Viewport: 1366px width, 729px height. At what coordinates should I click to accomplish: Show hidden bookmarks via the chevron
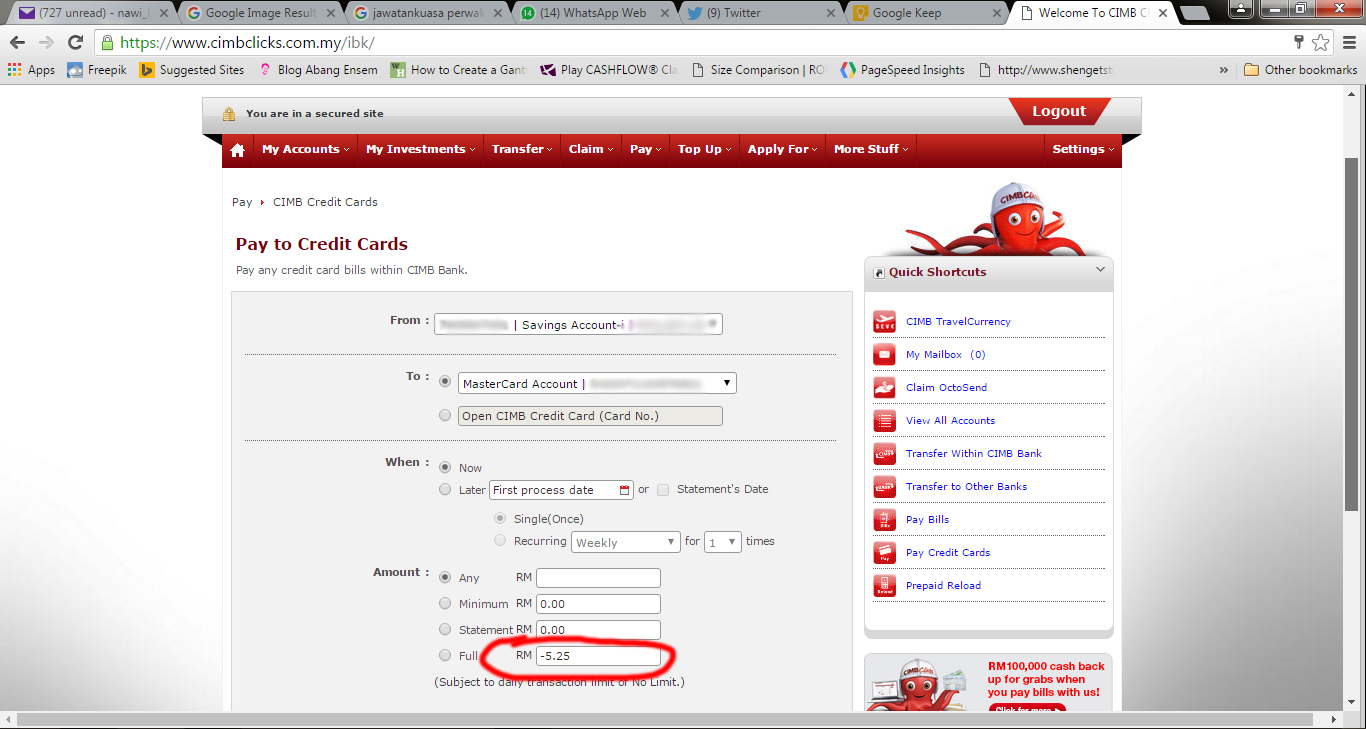click(x=1224, y=70)
